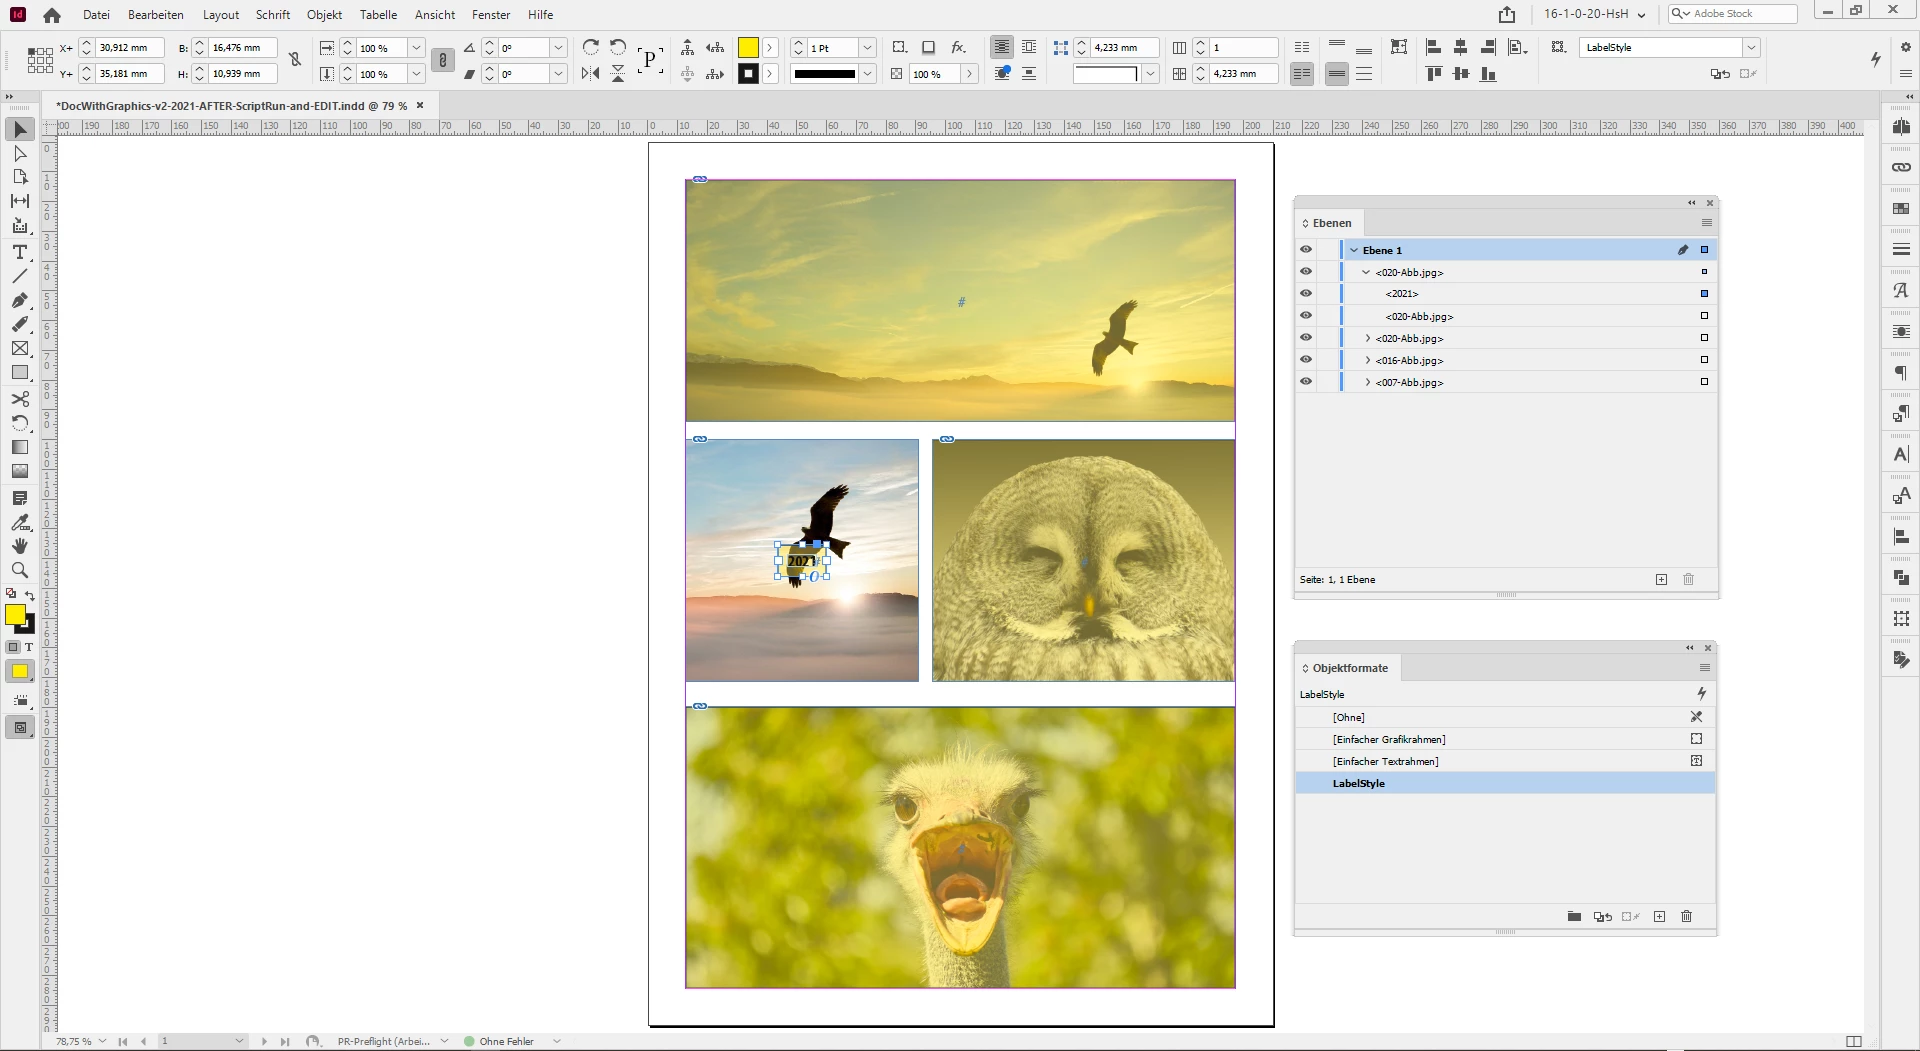Image resolution: width=1920 pixels, height=1051 pixels.
Task: Select the Type tool in toolbox
Action: (x=20, y=252)
